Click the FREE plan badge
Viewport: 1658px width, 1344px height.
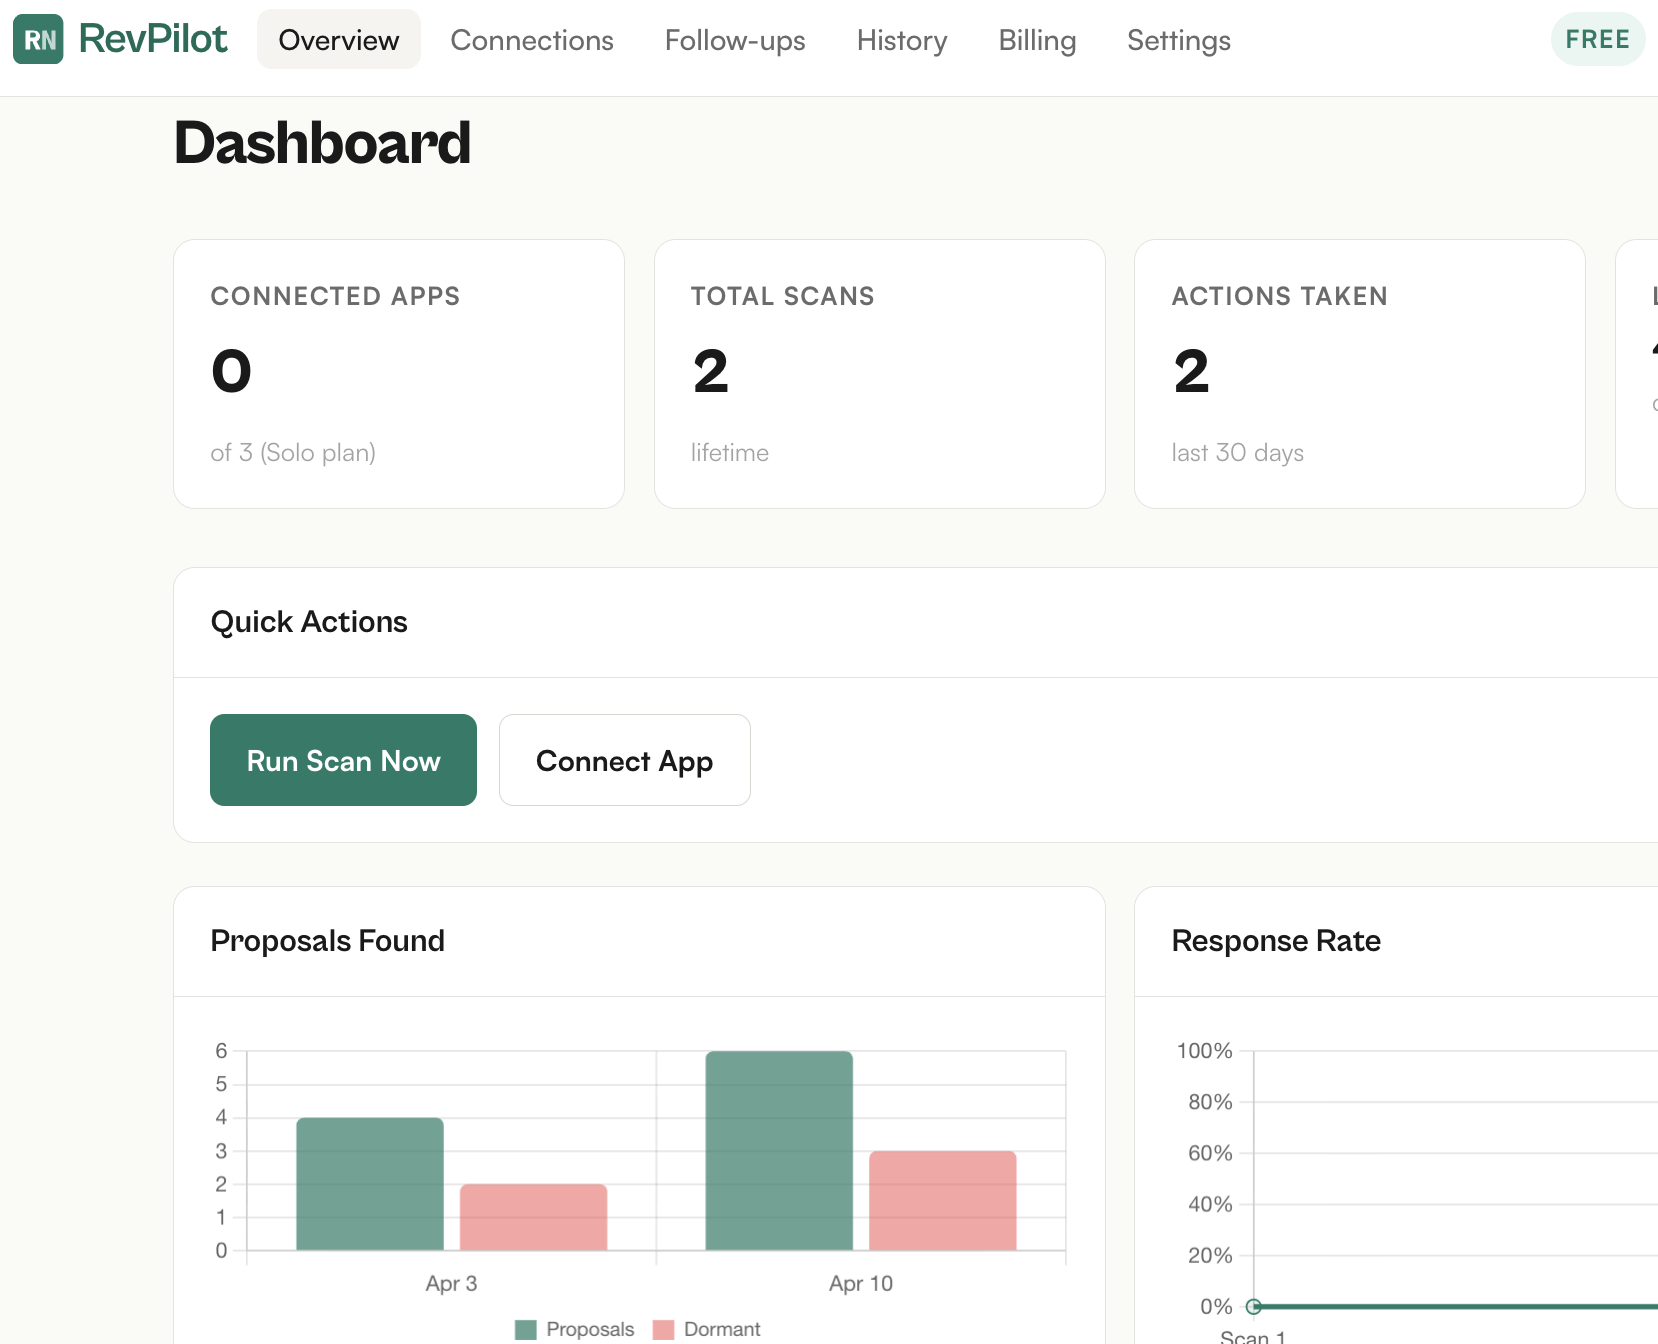tap(1597, 39)
